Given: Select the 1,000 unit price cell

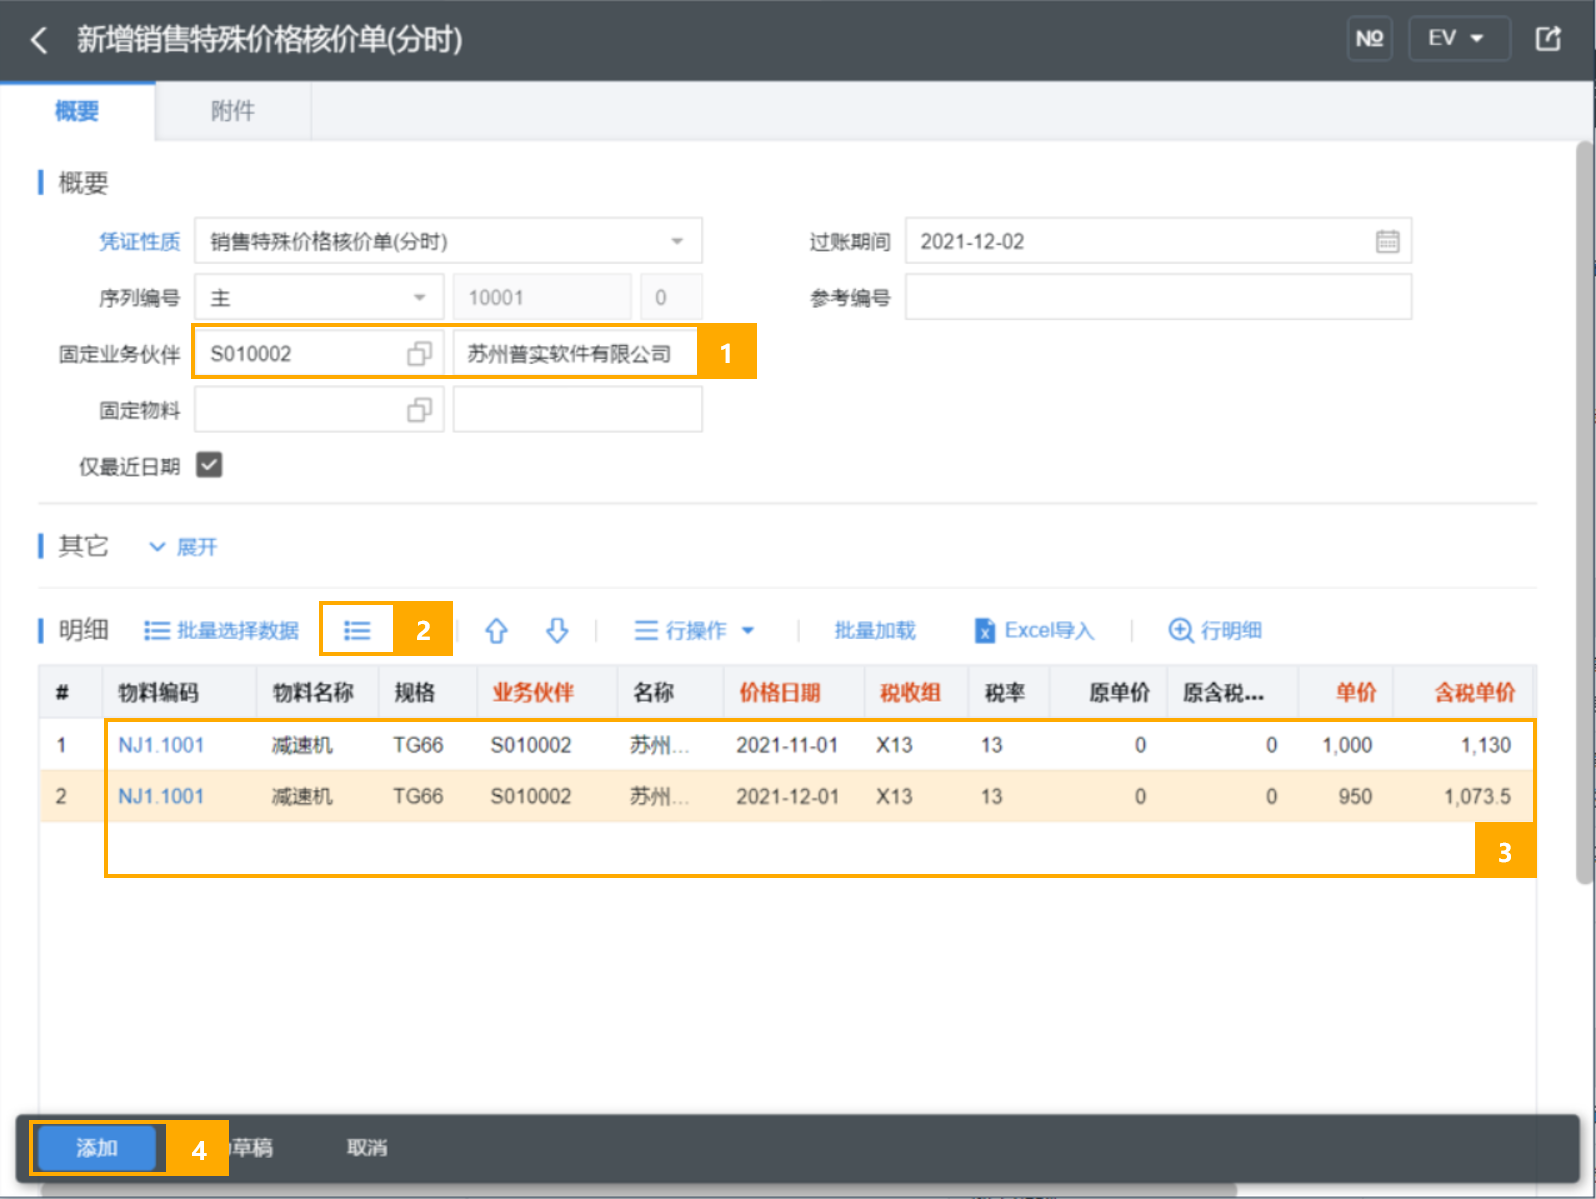Looking at the screenshot, I should (1347, 745).
